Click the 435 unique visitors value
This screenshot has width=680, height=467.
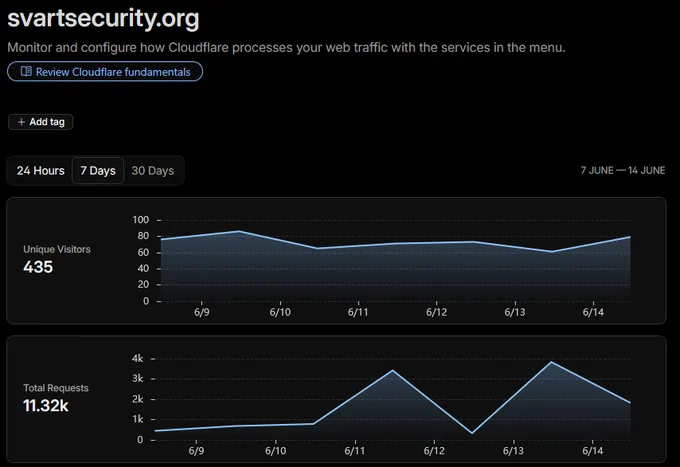38,267
